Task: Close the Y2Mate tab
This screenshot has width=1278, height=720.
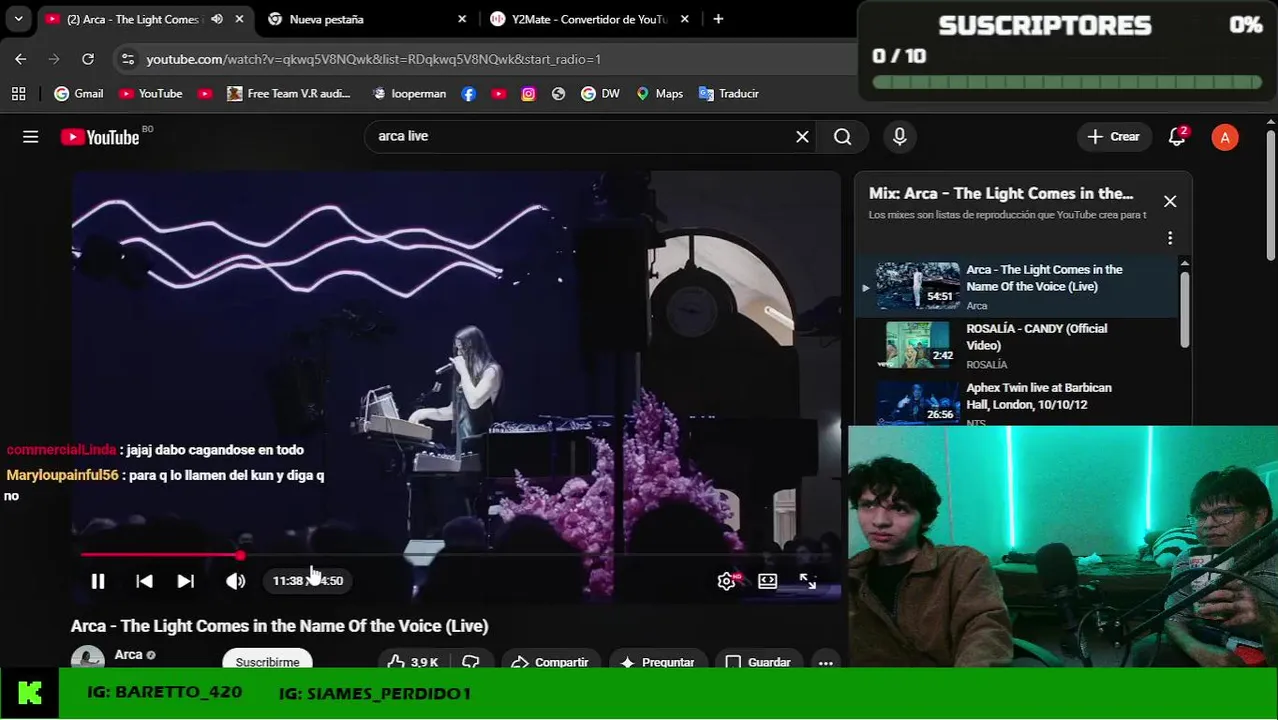Action: 685,19
